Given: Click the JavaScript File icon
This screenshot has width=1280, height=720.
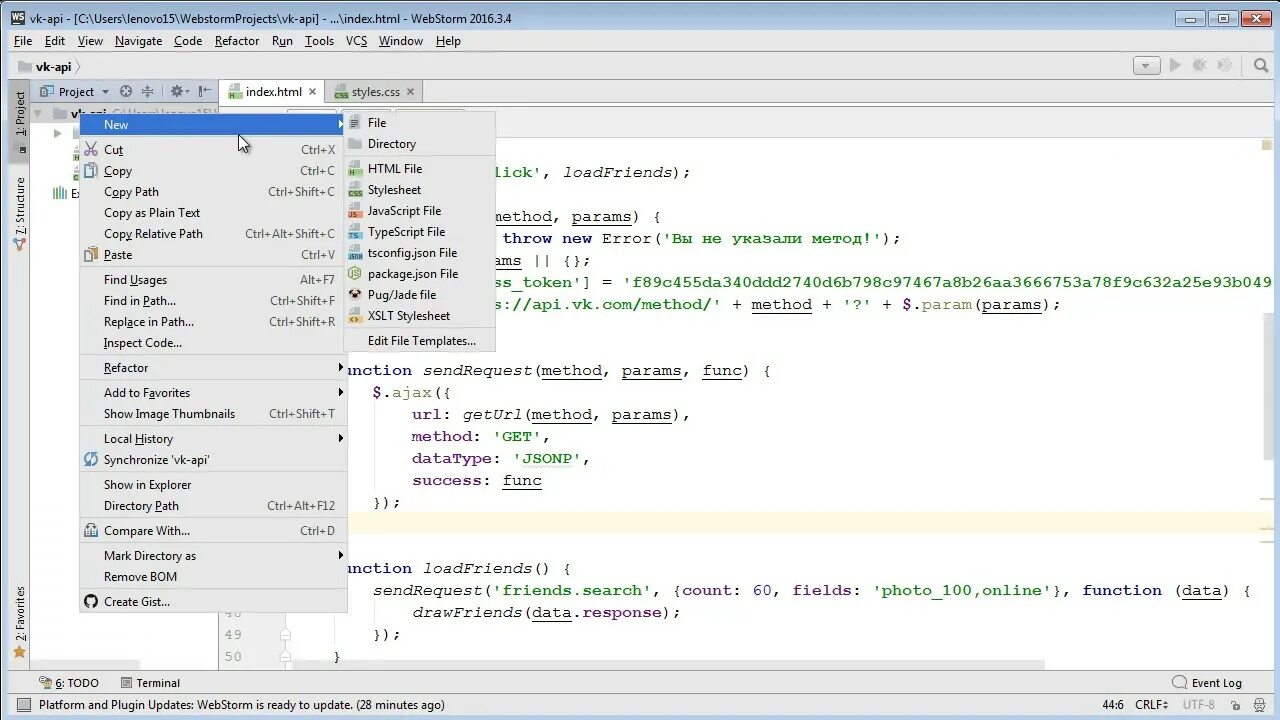Looking at the screenshot, I should pos(355,211).
